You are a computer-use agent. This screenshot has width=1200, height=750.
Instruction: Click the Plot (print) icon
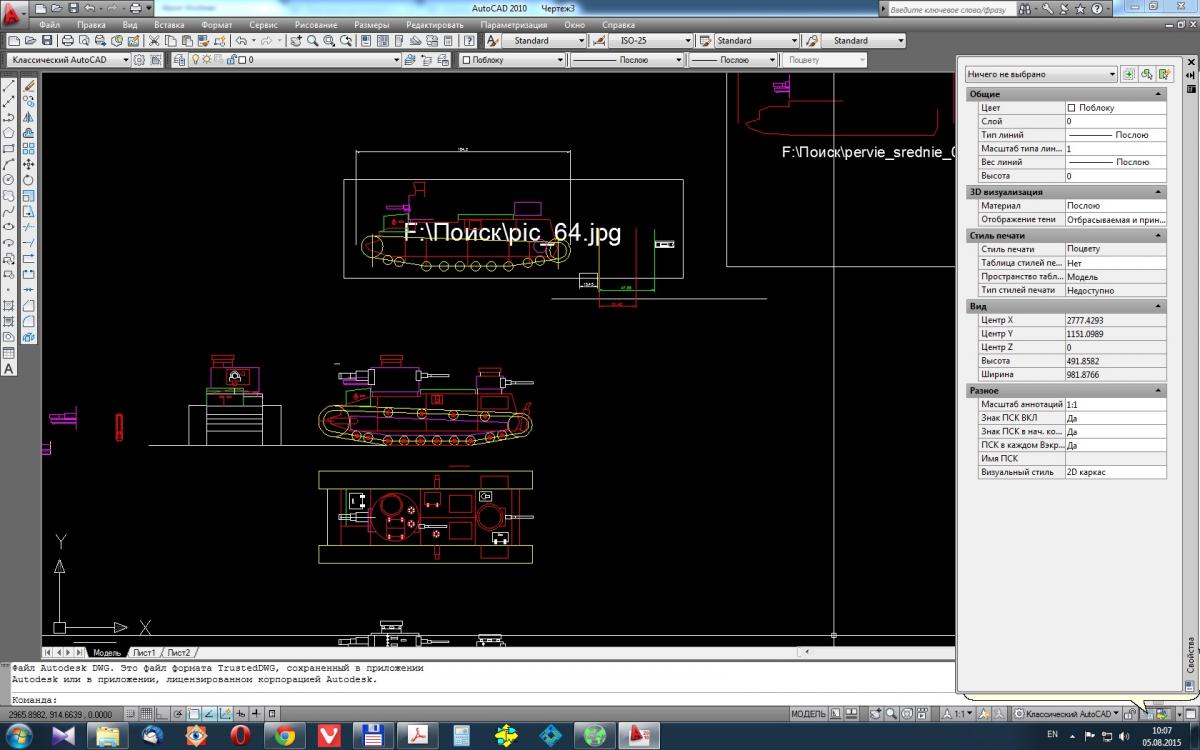pos(67,41)
